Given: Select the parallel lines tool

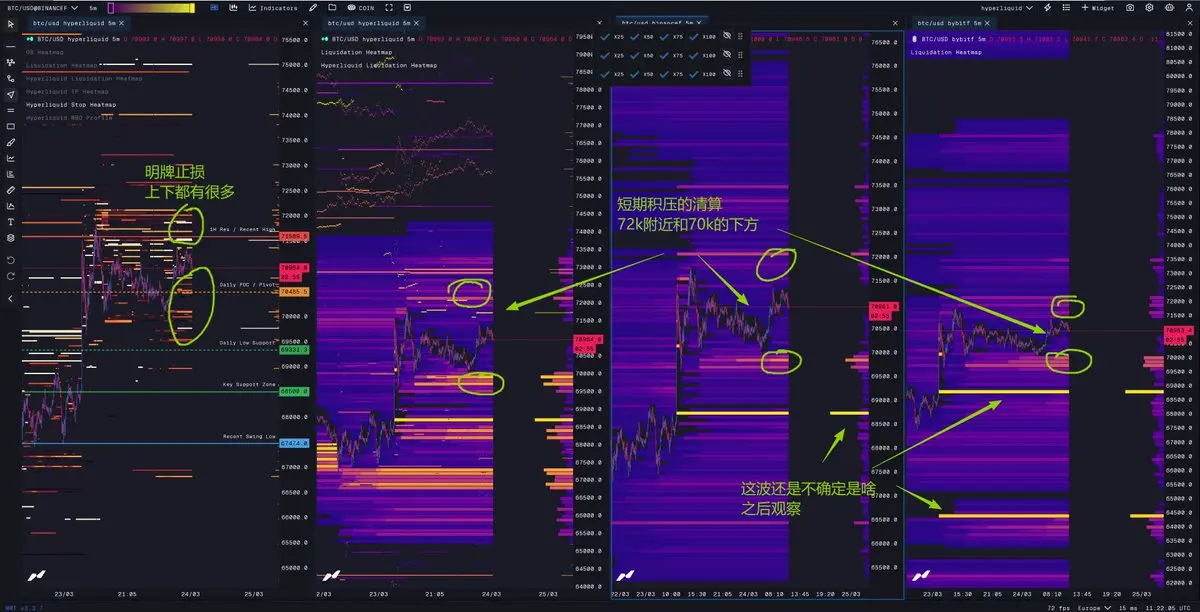Looking at the screenshot, I should [11, 110].
